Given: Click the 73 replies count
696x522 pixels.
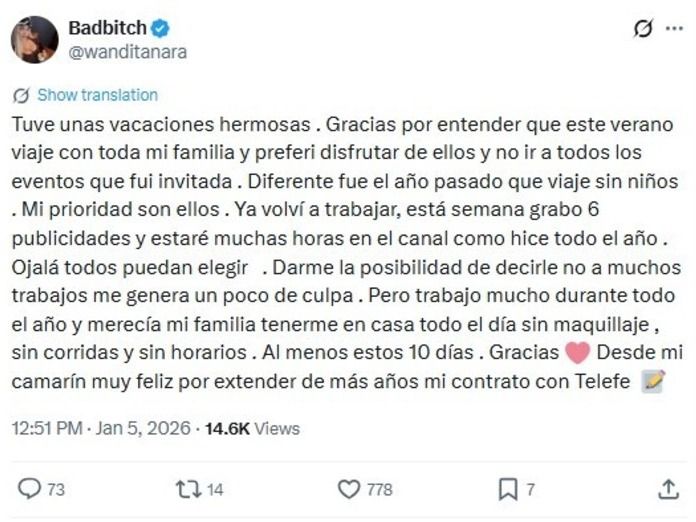Looking at the screenshot, I should (x=56, y=489).
